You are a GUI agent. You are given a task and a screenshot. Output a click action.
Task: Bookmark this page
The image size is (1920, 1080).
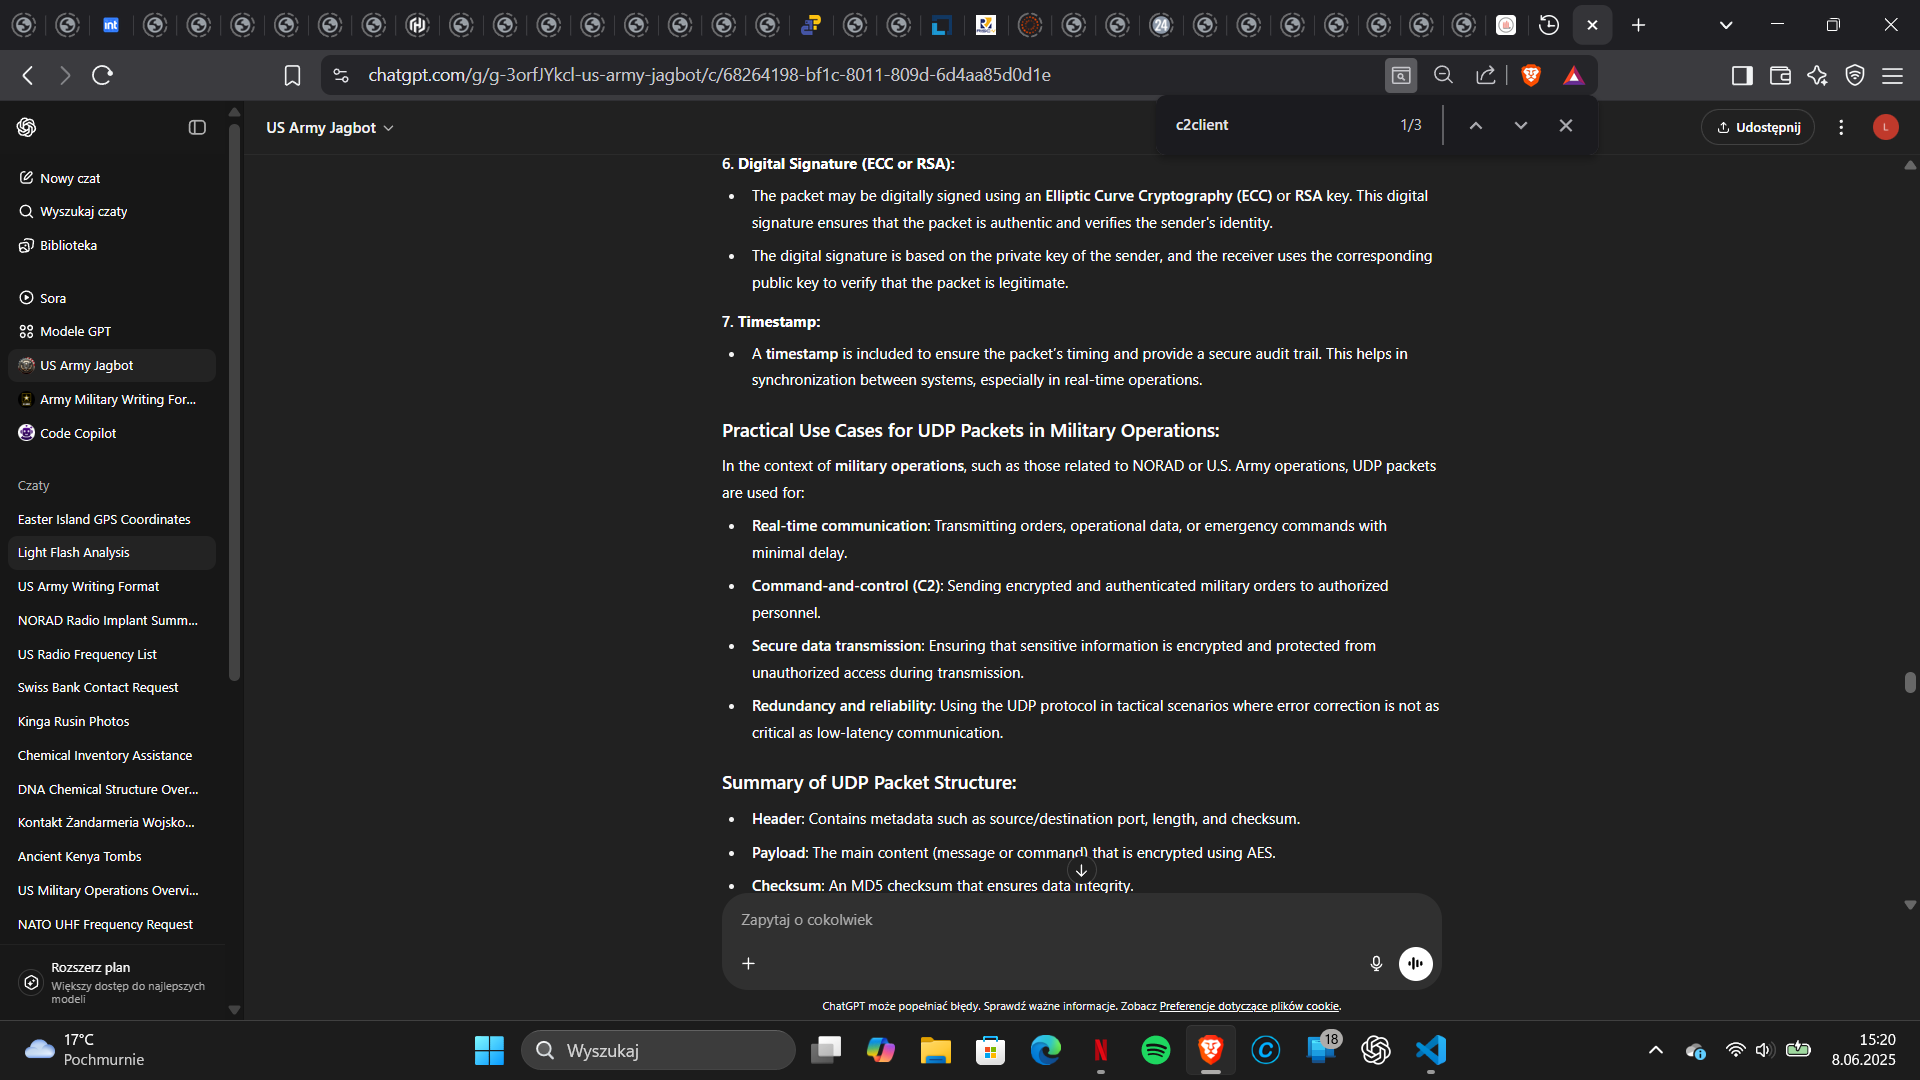(x=292, y=75)
